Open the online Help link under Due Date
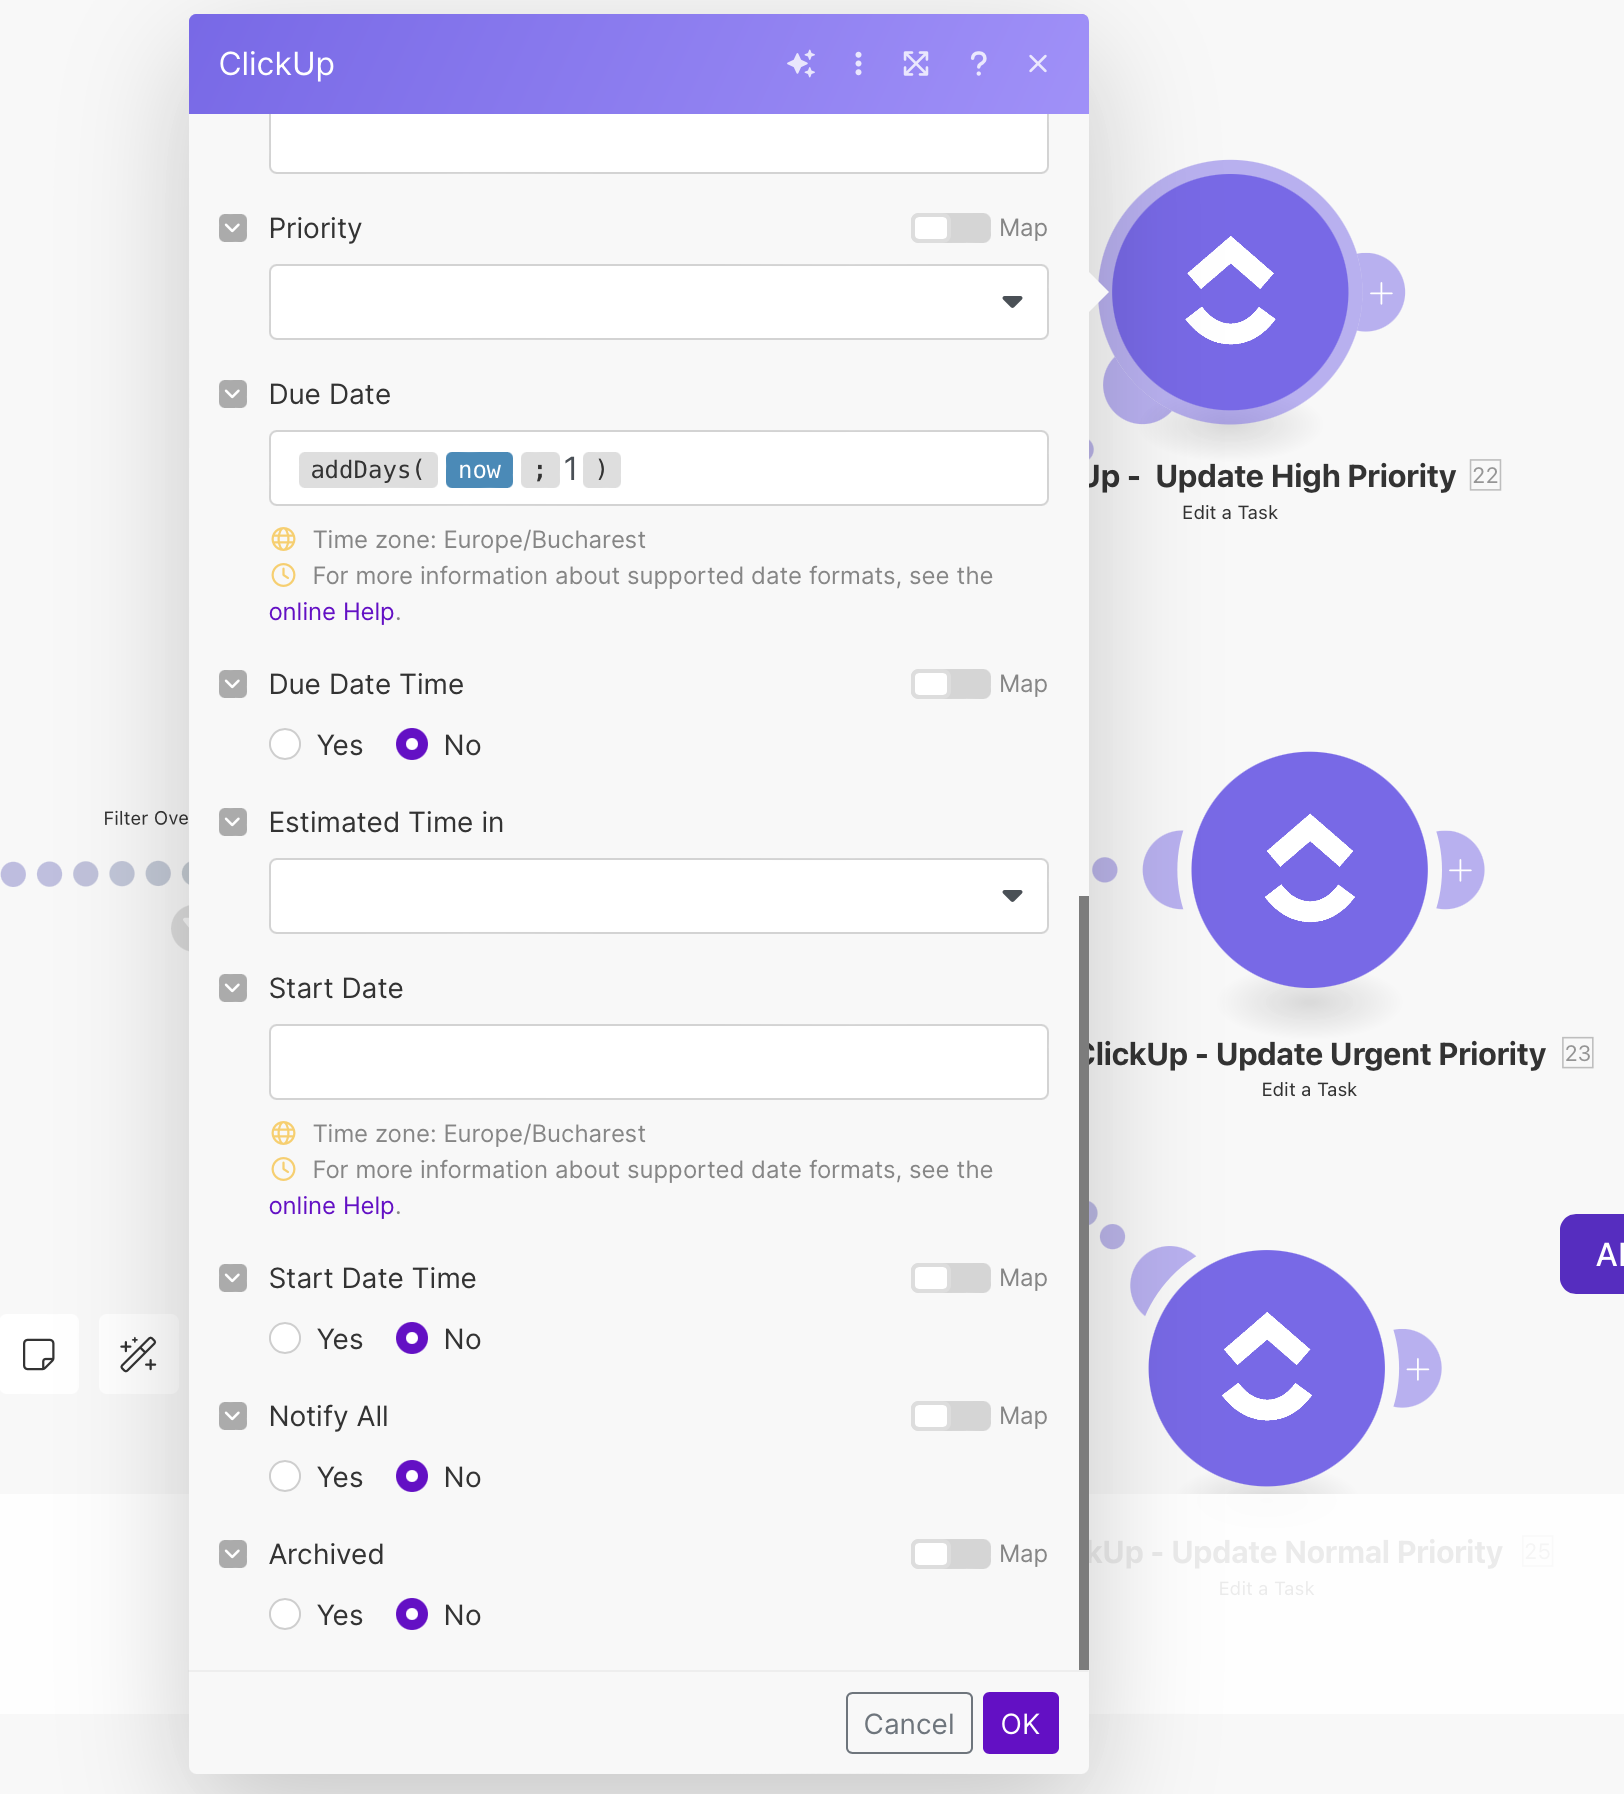 pyautogui.click(x=331, y=611)
